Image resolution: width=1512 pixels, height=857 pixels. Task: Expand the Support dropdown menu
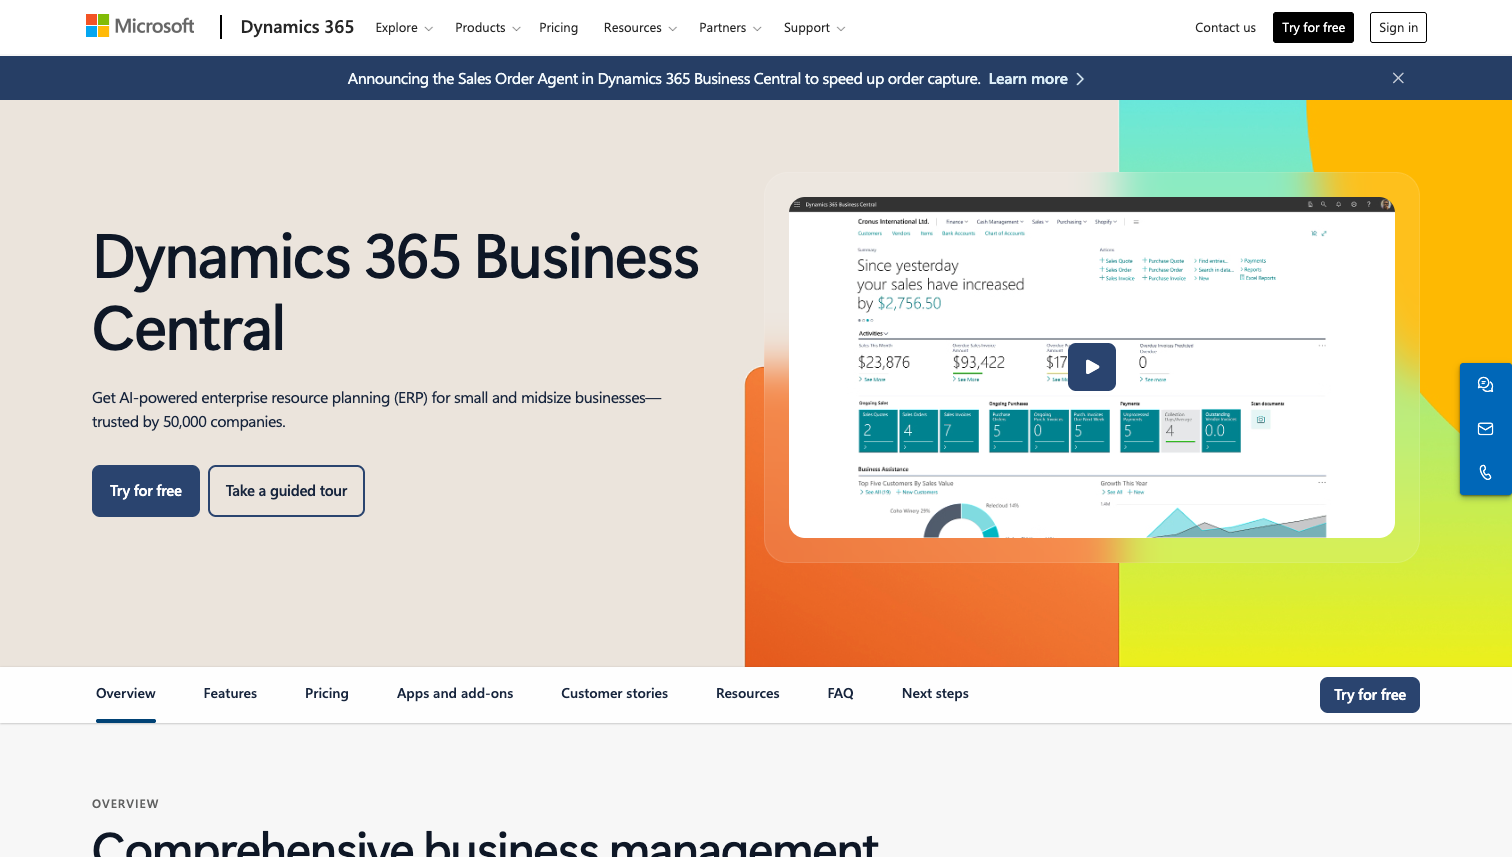point(814,28)
